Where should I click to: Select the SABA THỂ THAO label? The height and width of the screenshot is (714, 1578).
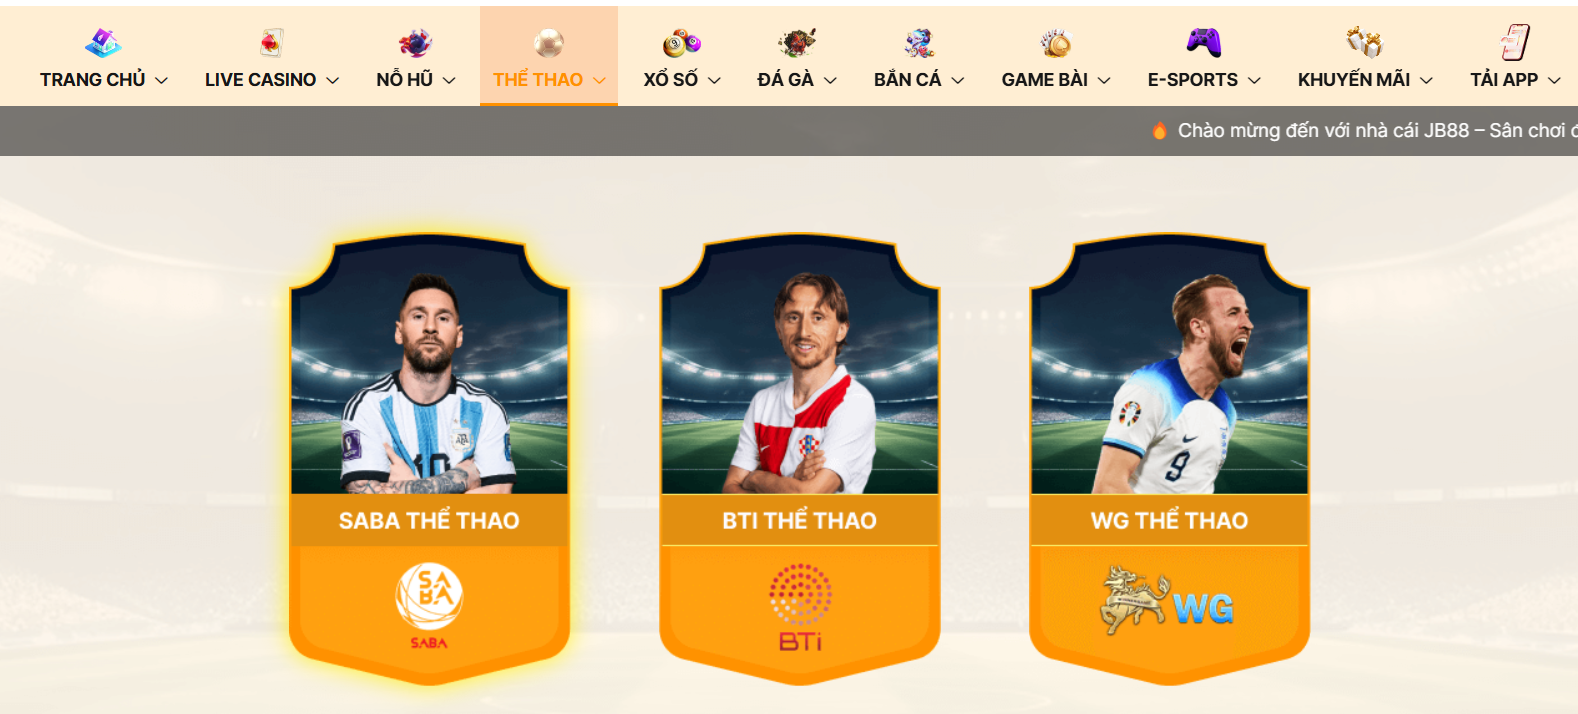coord(429,520)
